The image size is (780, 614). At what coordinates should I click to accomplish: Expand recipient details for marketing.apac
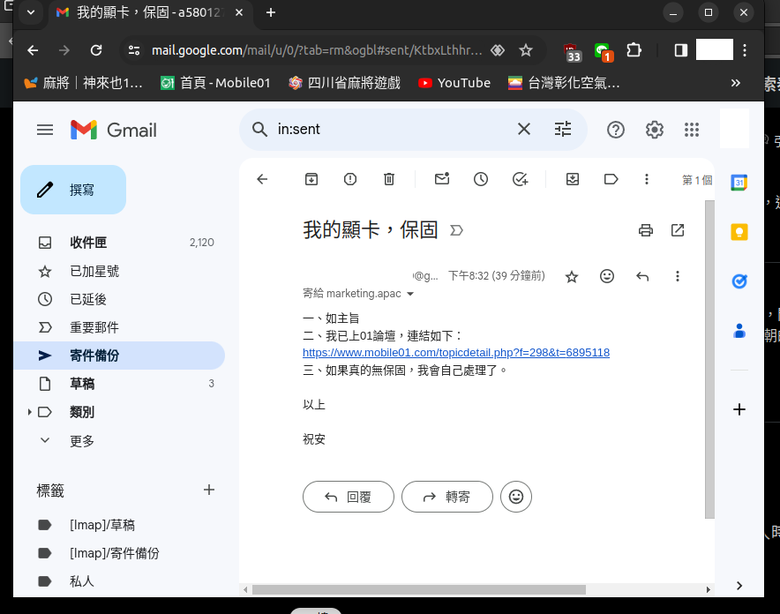point(410,294)
